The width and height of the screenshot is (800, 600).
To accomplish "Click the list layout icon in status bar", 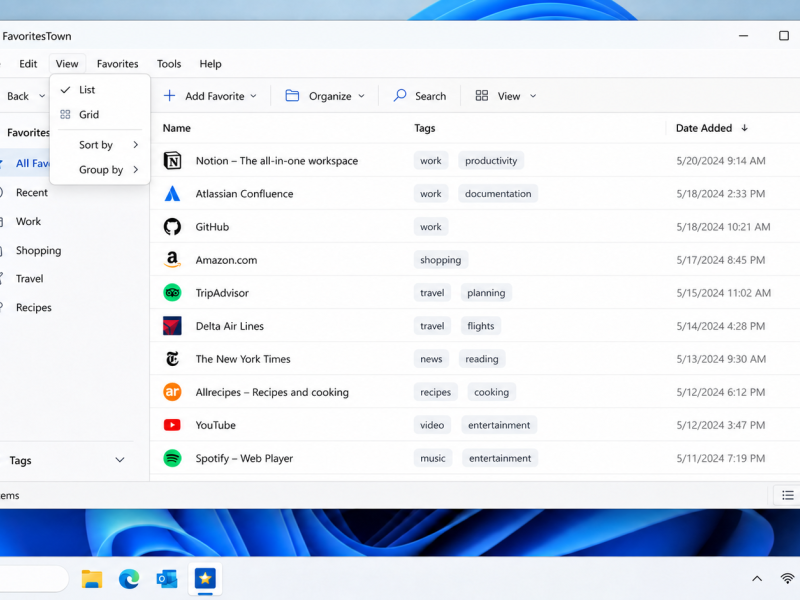I will (788, 495).
